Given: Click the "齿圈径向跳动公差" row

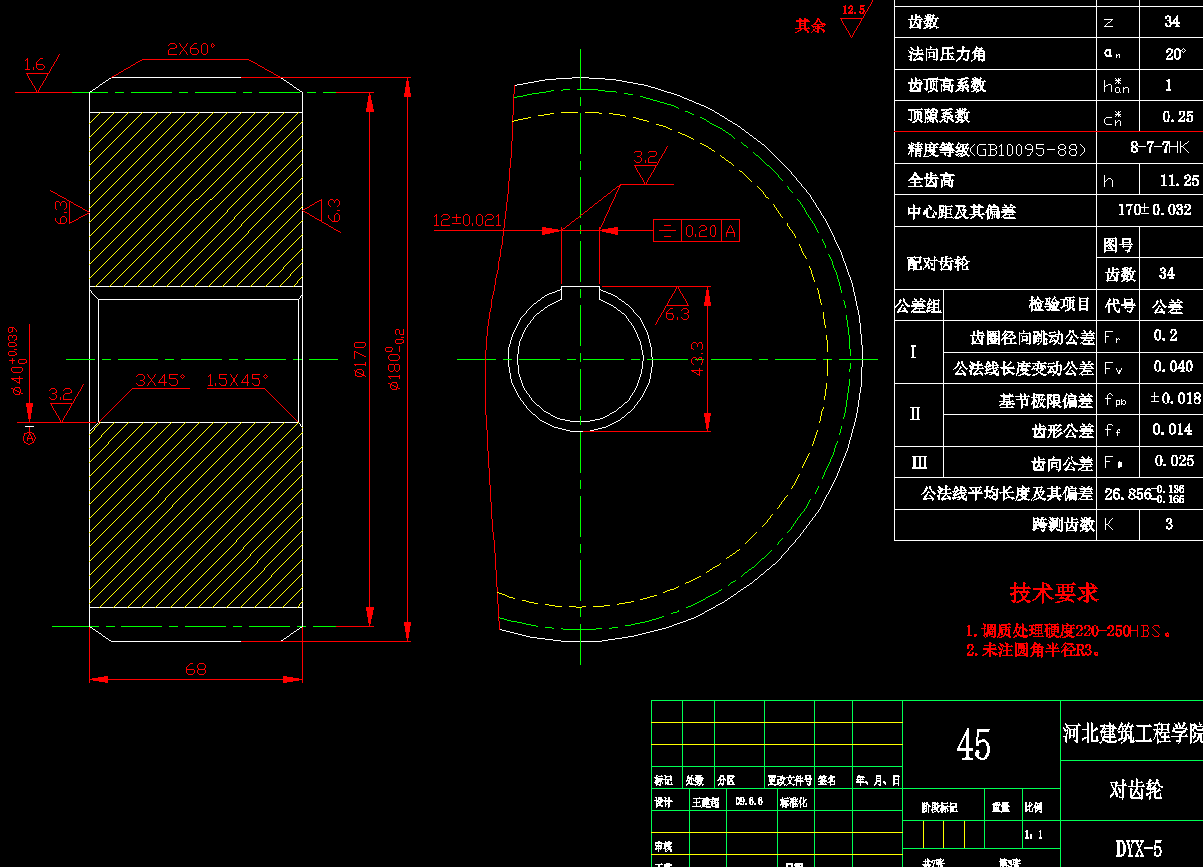Looking at the screenshot, I should point(1032,337).
